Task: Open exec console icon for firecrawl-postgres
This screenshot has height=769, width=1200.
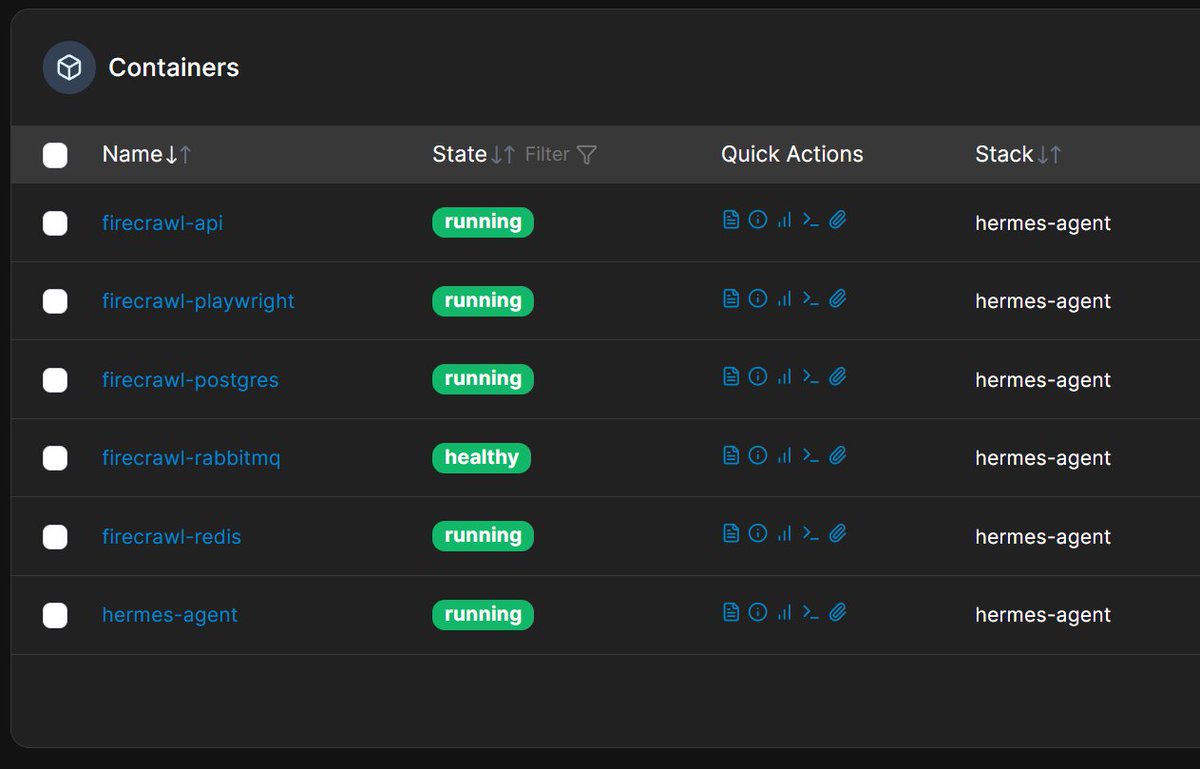Action: [x=811, y=377]
